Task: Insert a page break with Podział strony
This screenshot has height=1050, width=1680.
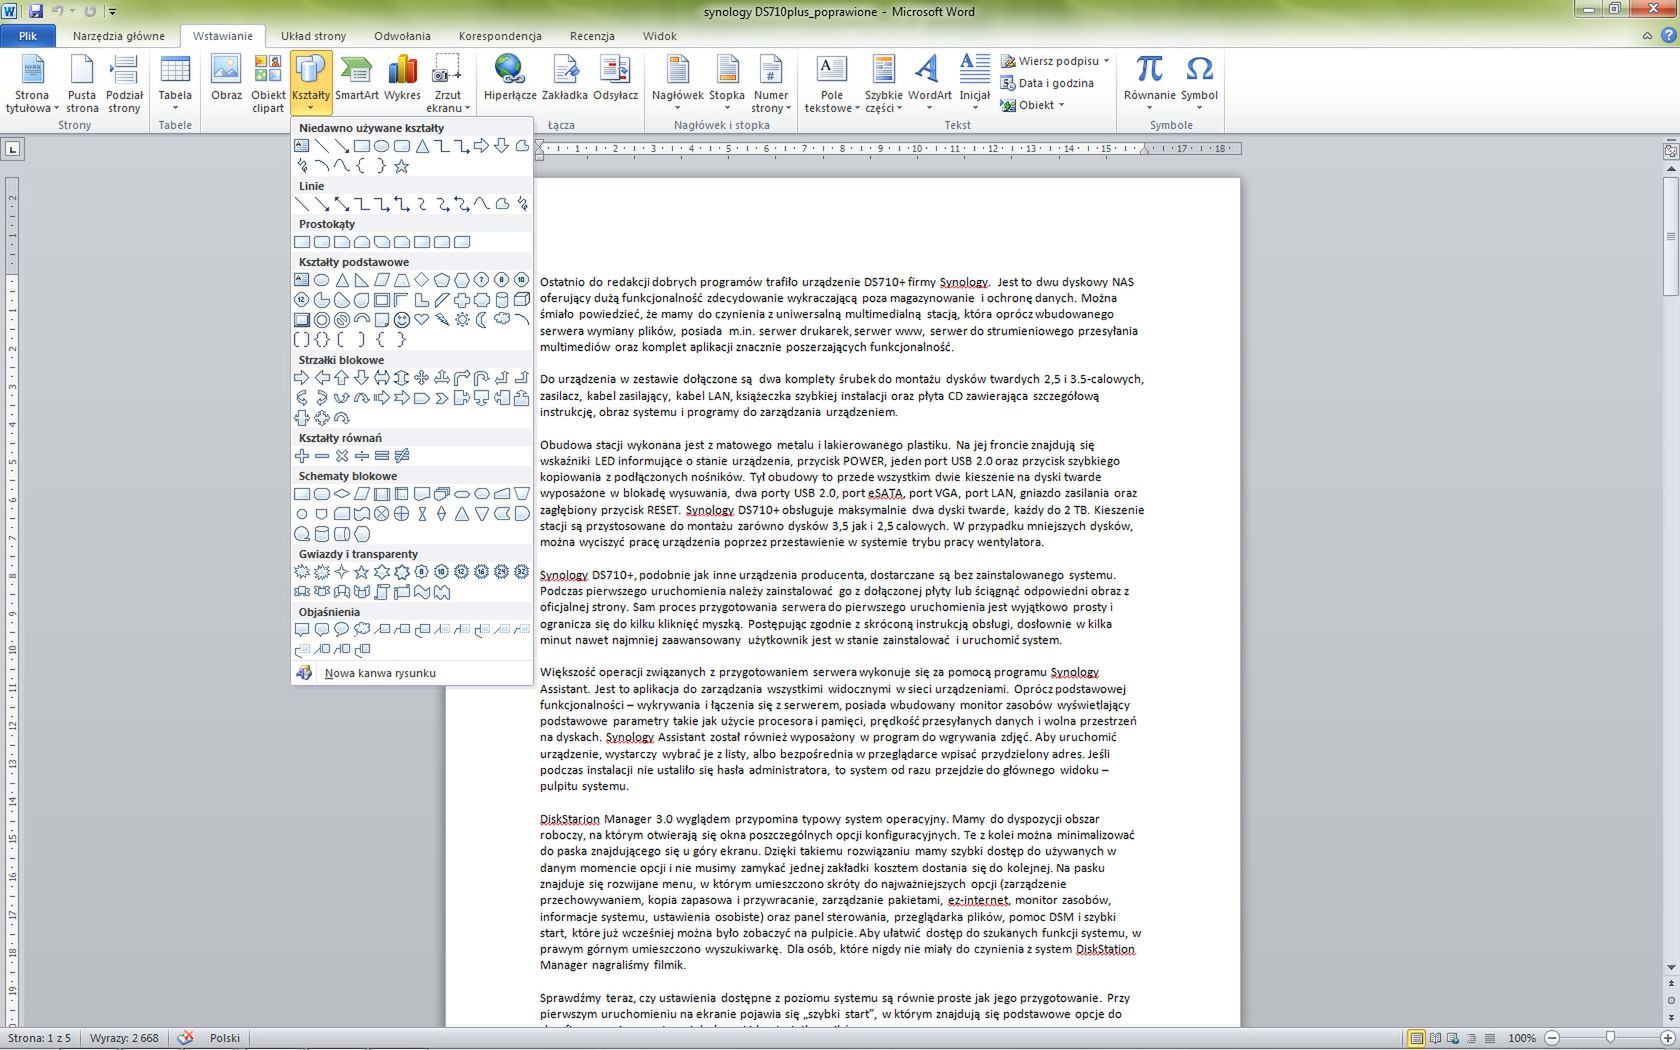Action: [124, 84]
